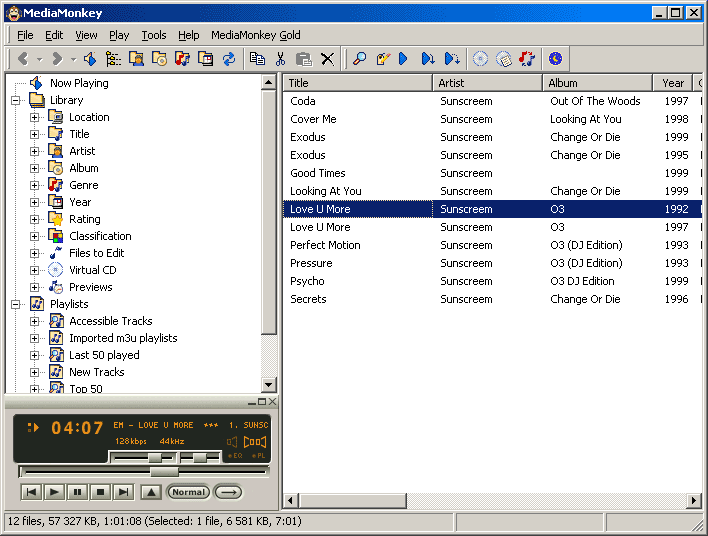Viewport: 708px width, 536px height.
Task: Expand the Last 50 played playlist
Action: (34, 355)
